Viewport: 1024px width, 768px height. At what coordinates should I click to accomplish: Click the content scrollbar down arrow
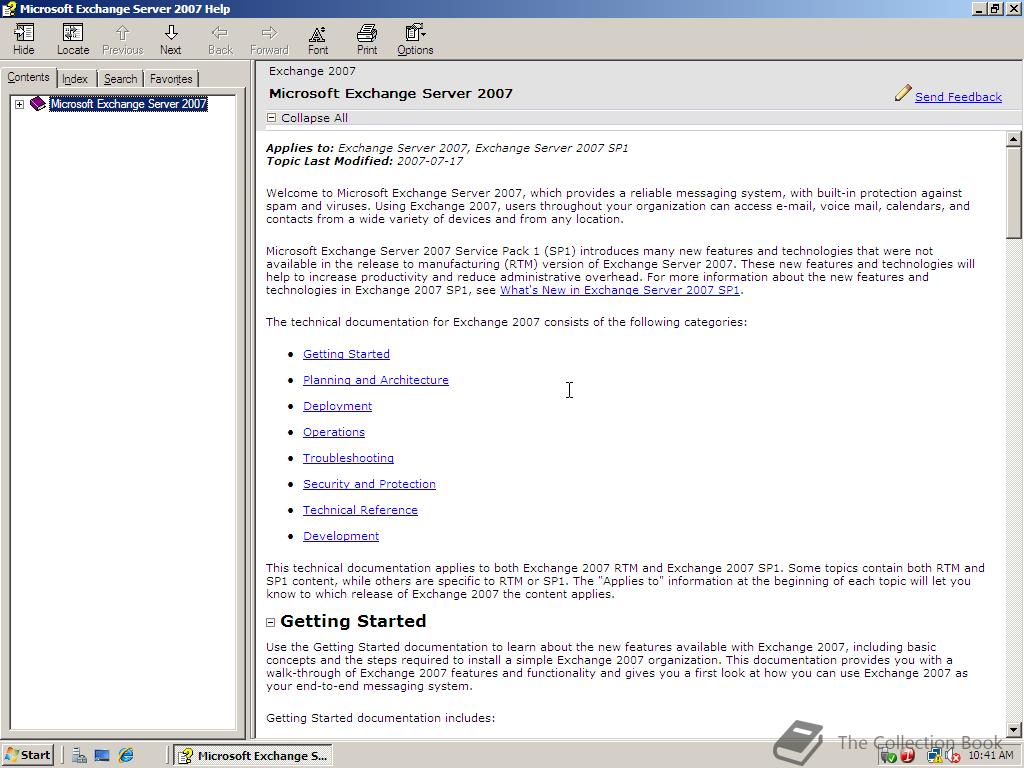point(1013,729)
